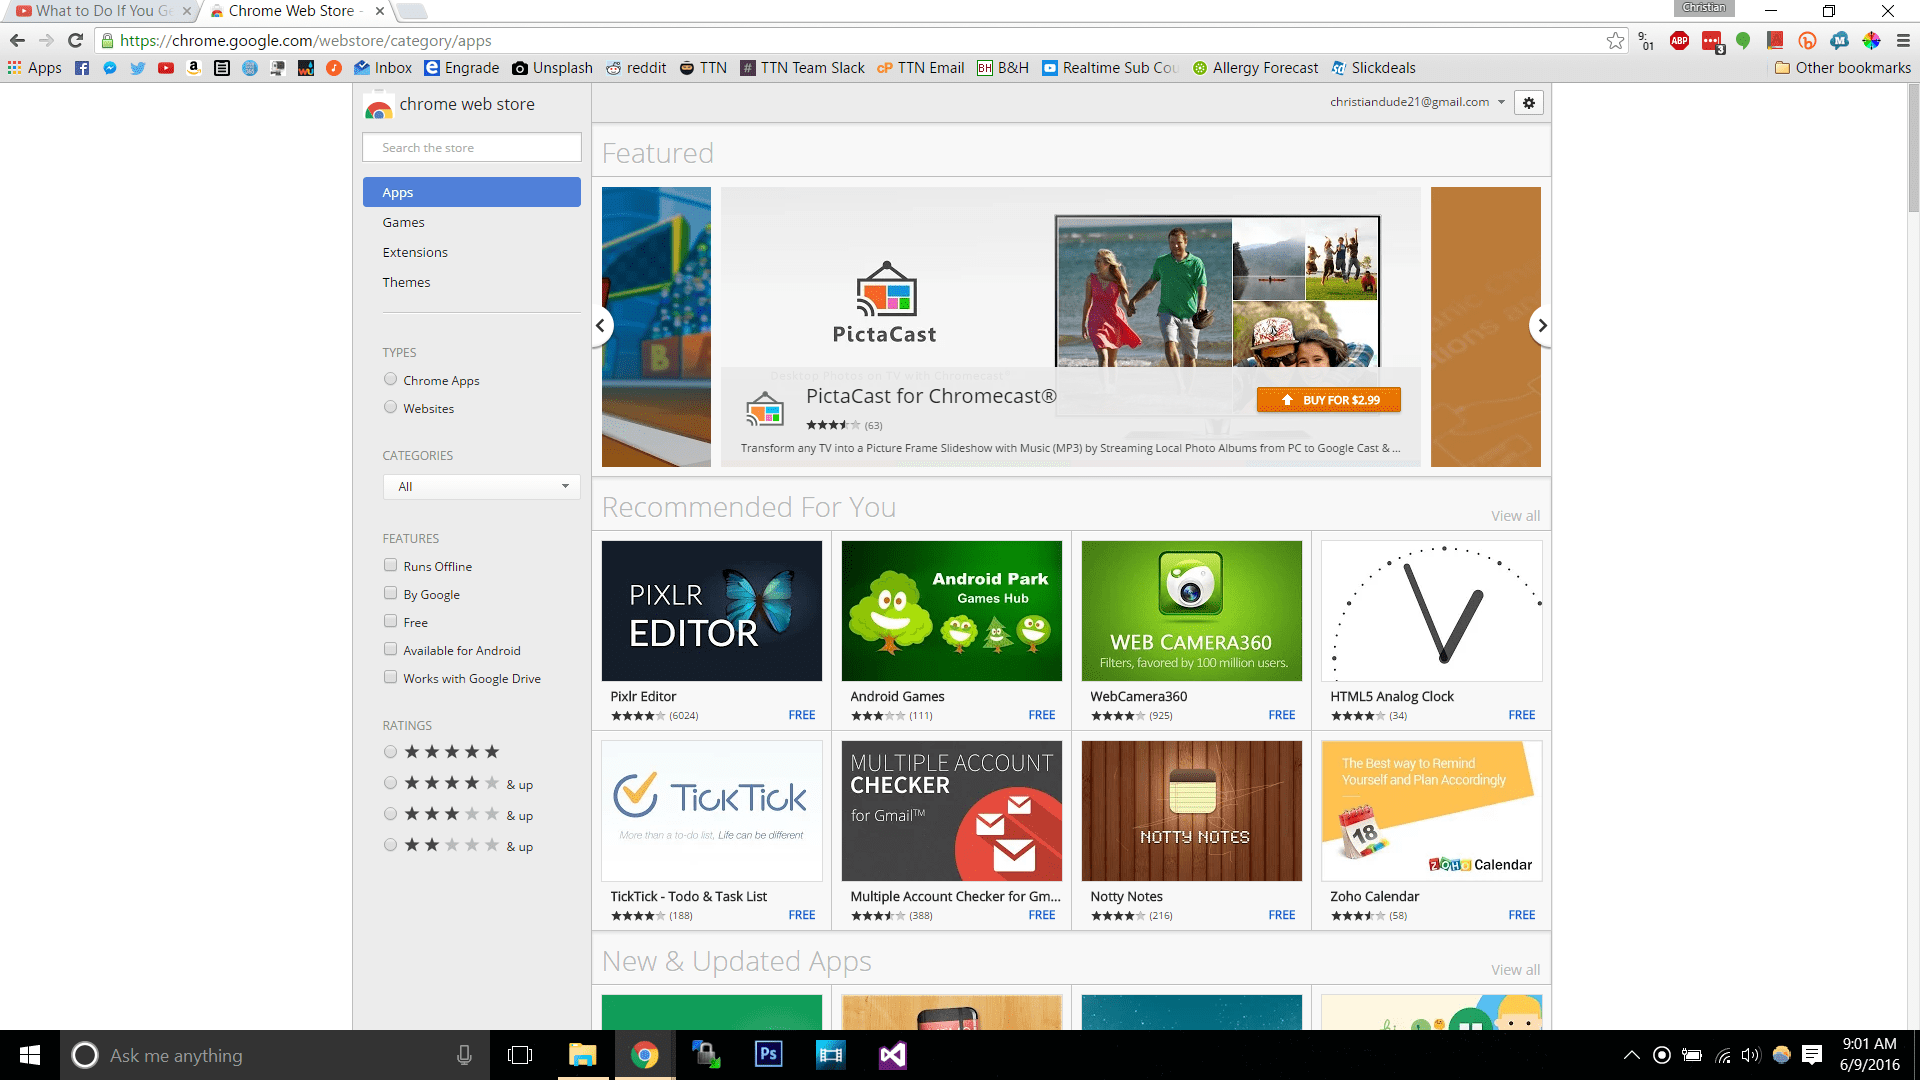This screenshot has height=1080, width=1920.
Task: Select the Themes sidebar item
Action: tap(406, 282)
